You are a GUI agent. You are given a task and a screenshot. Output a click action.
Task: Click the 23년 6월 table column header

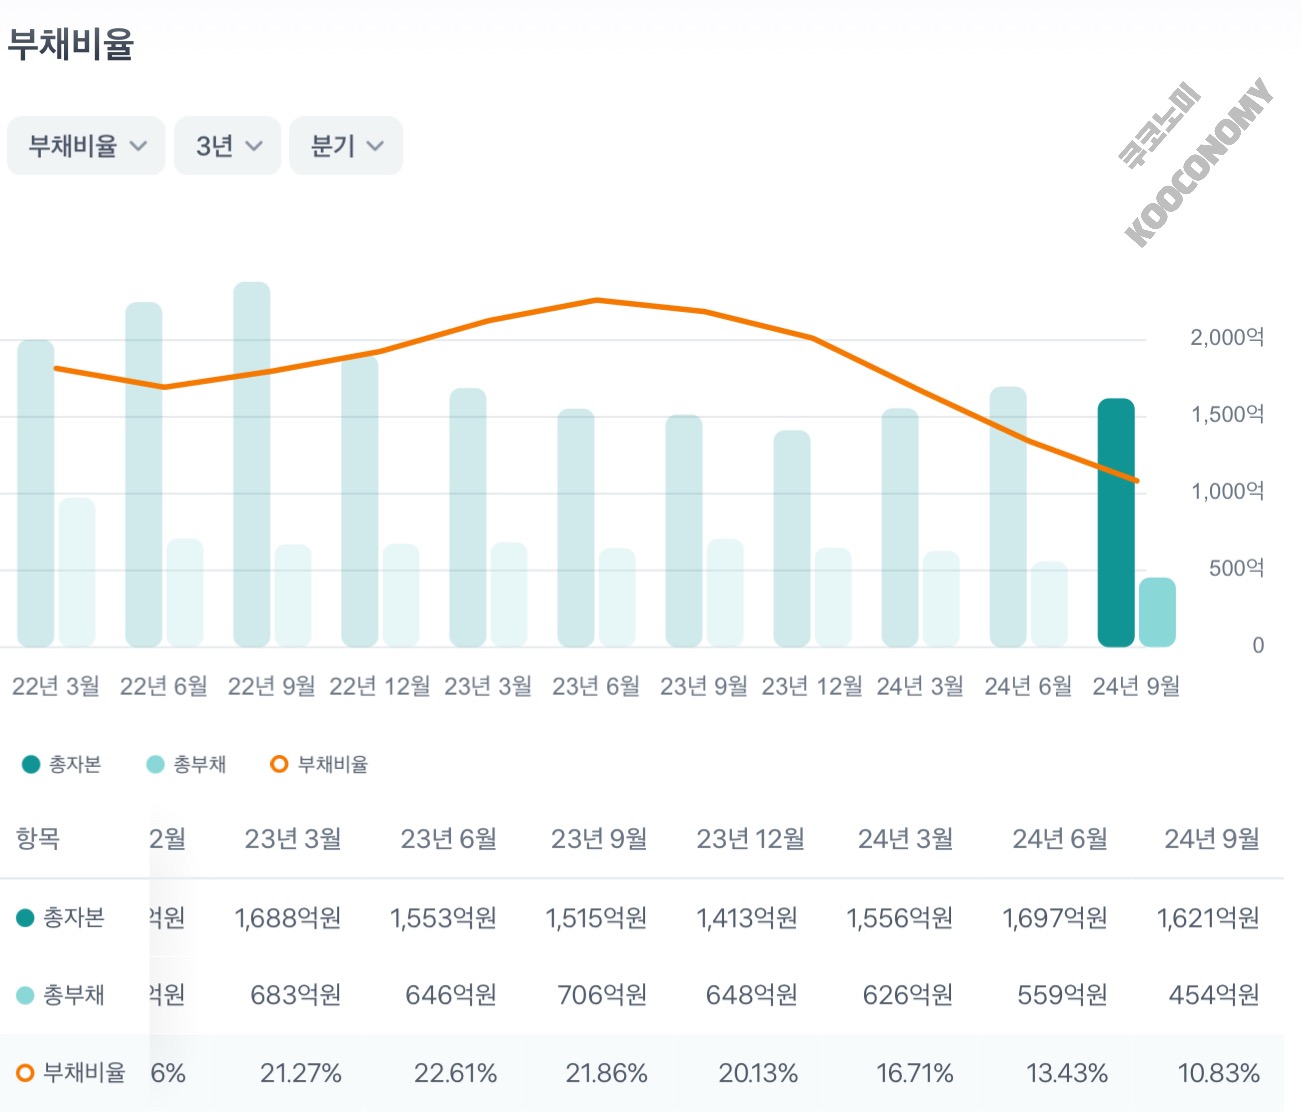point(449,838)
